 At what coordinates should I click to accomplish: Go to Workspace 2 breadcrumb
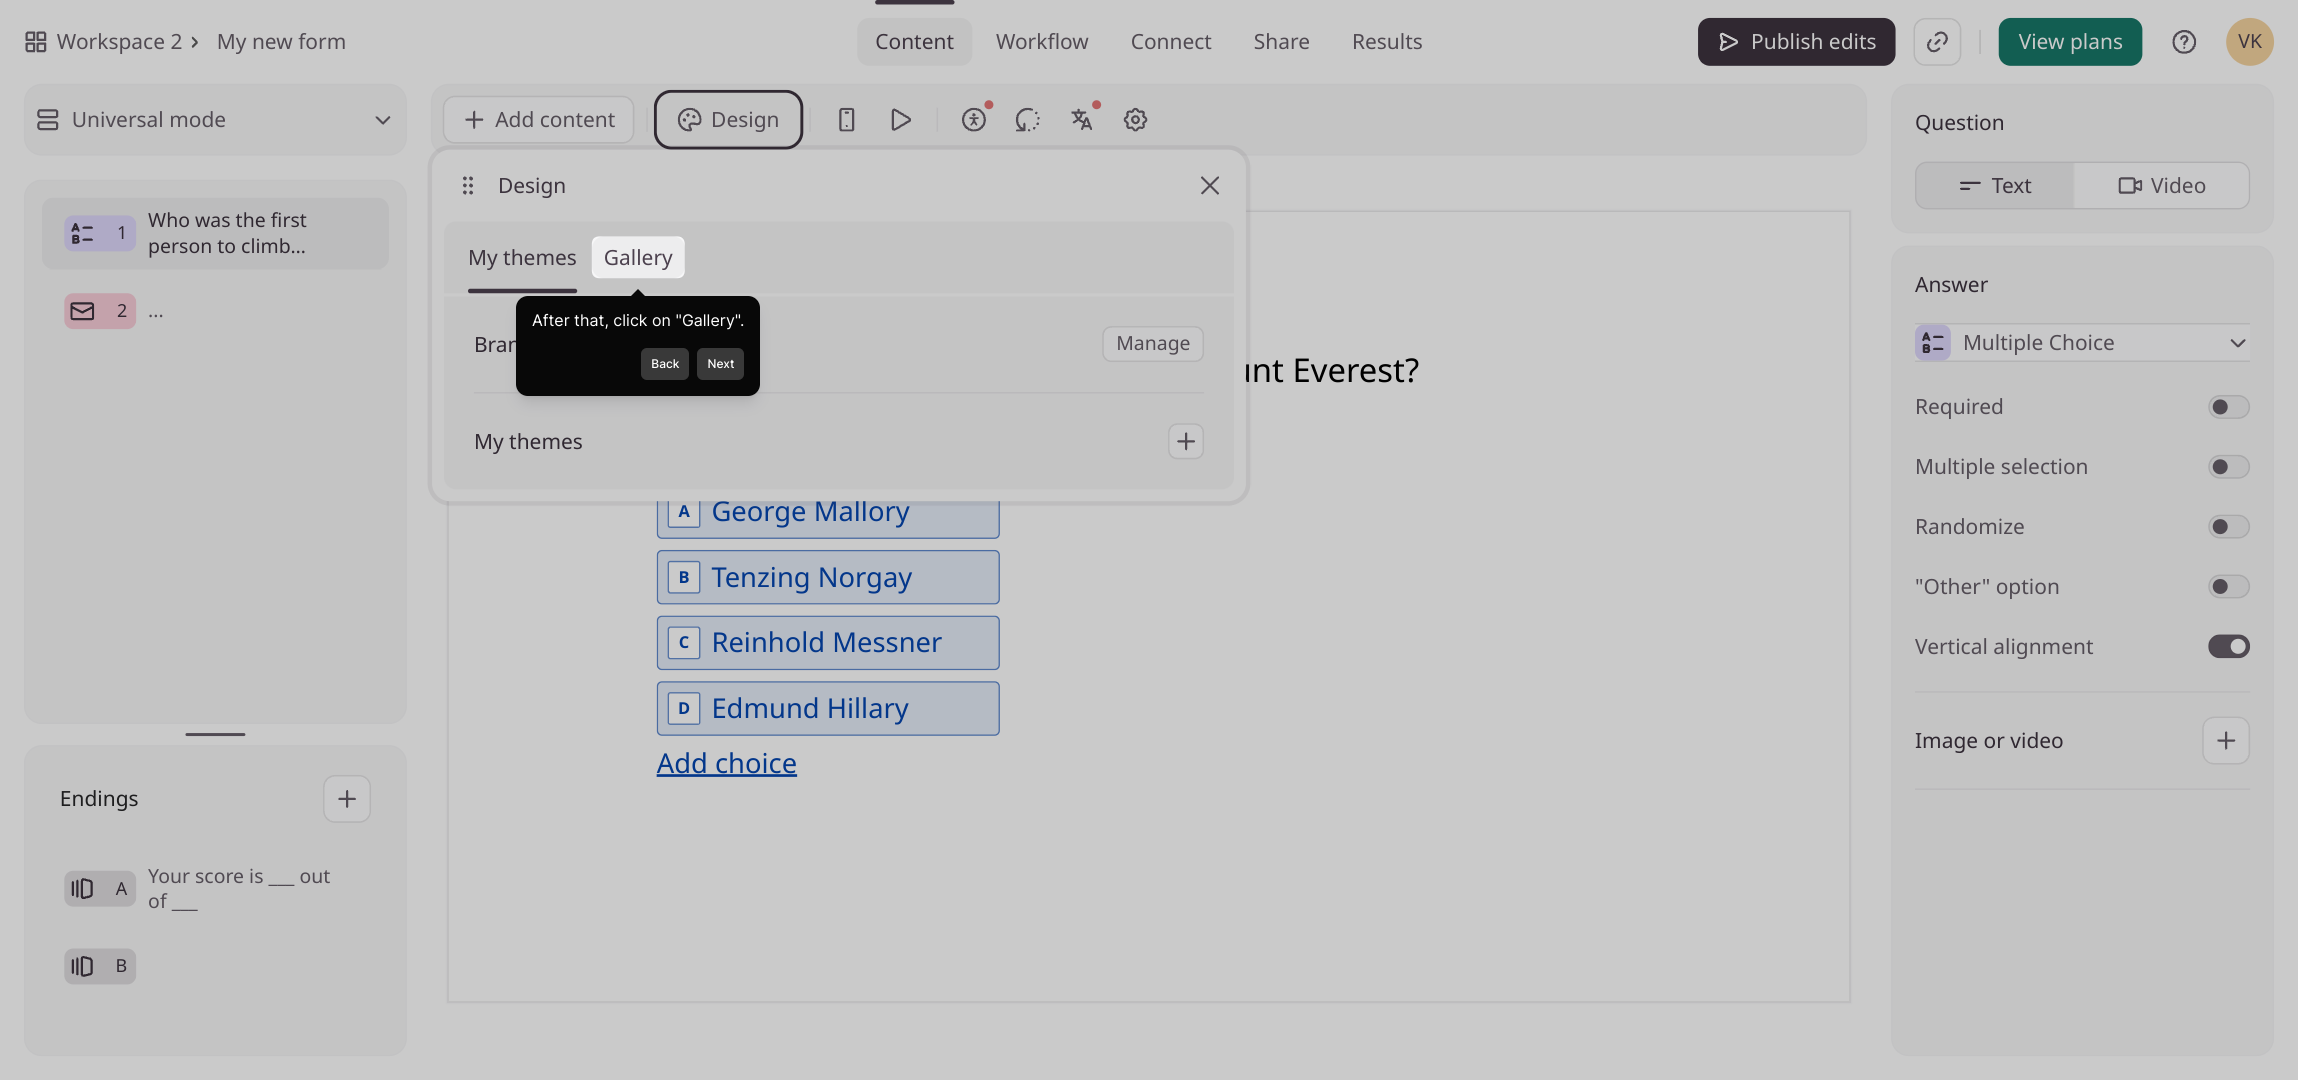coord(119,42)
